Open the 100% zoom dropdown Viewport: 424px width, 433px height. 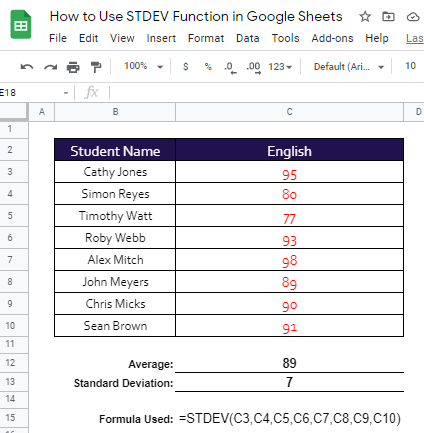(144, 66)
